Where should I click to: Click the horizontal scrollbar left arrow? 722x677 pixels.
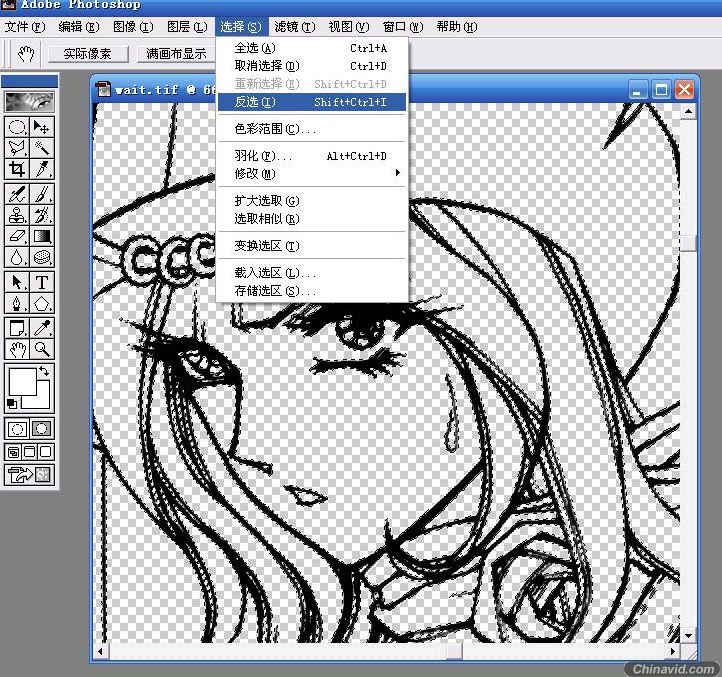pyautogui.click(x=101, y=651)
